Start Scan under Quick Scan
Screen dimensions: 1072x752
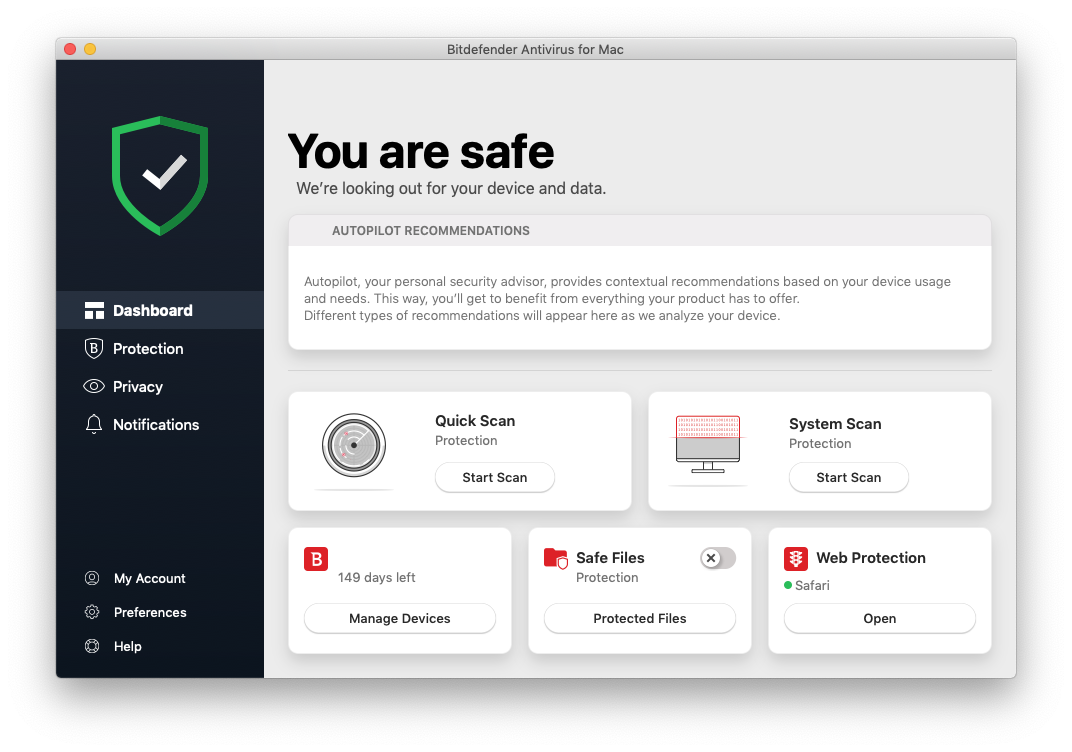[x=494, y=477]
